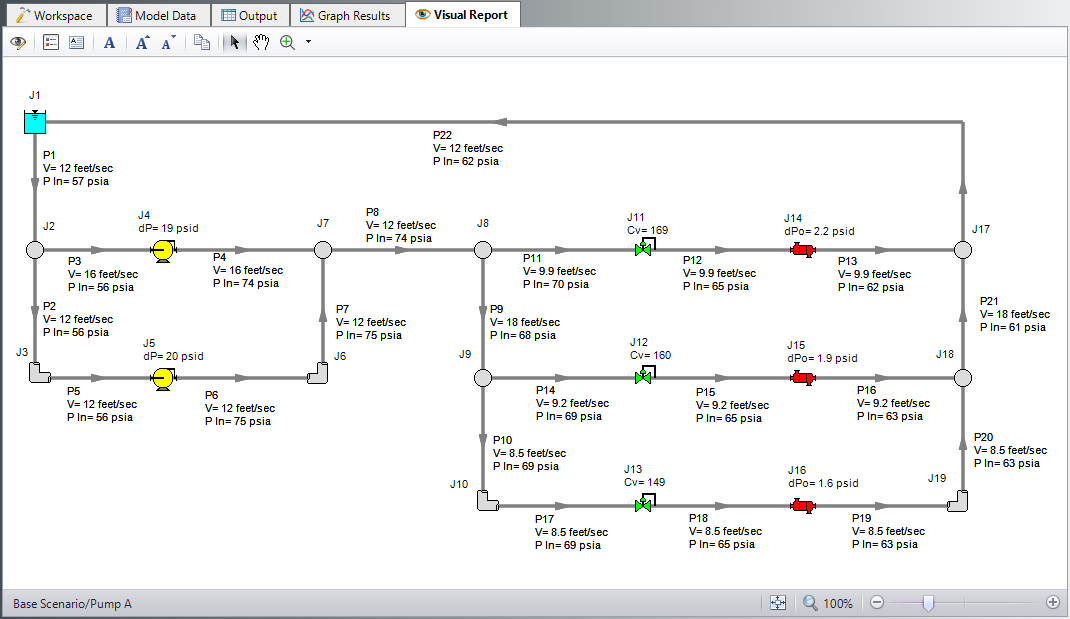The width and height of the screenshot is (1070, 619).
Task: Click the zoom-to-fit icon in status bar
Action: tap(779, 603)
